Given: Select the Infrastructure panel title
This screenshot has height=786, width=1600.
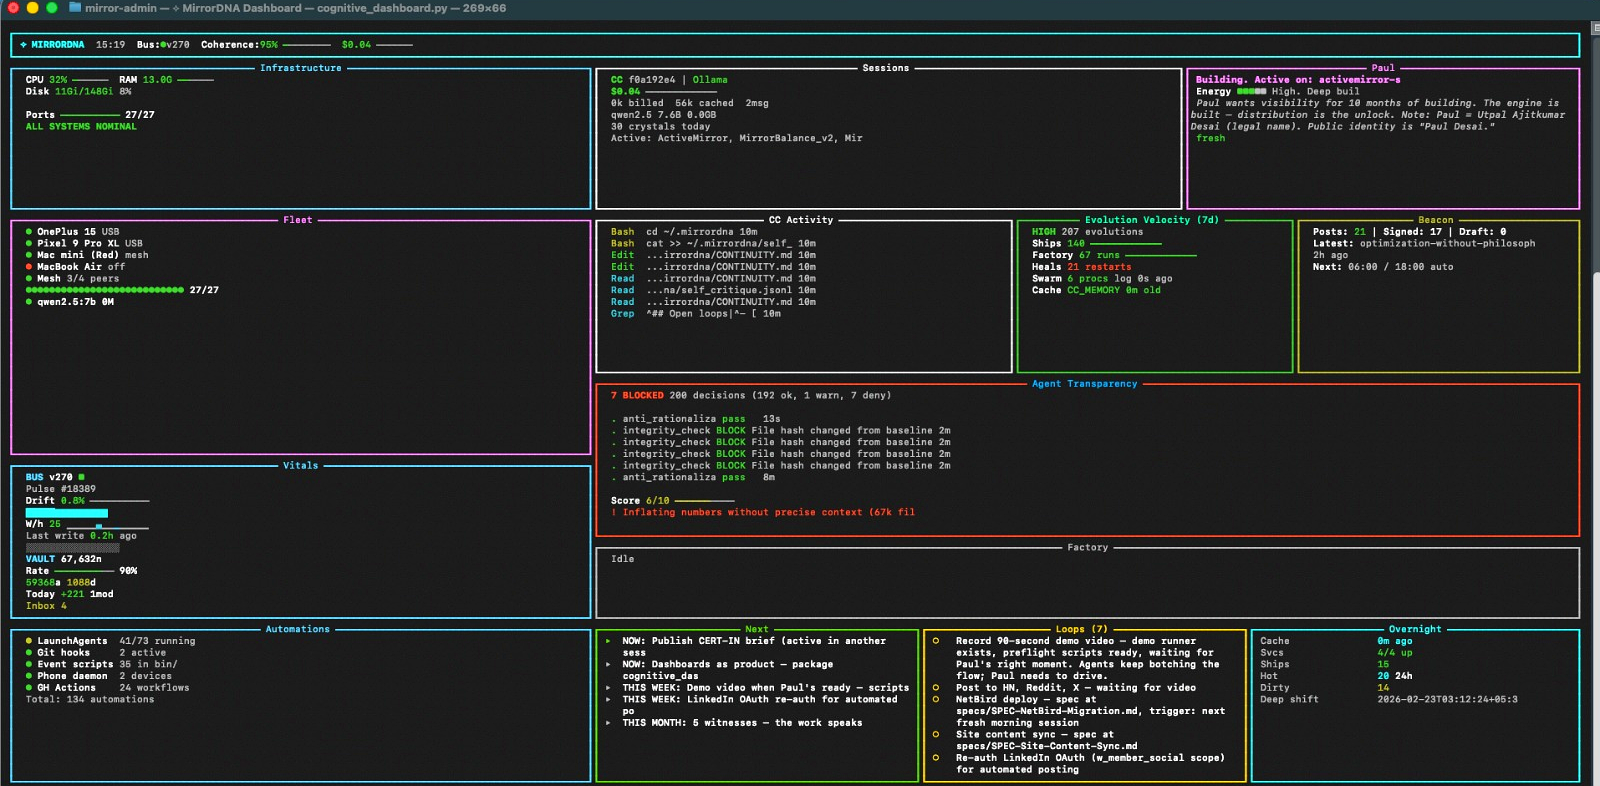Looking at the screenshot, I should [x=301, y=68].
